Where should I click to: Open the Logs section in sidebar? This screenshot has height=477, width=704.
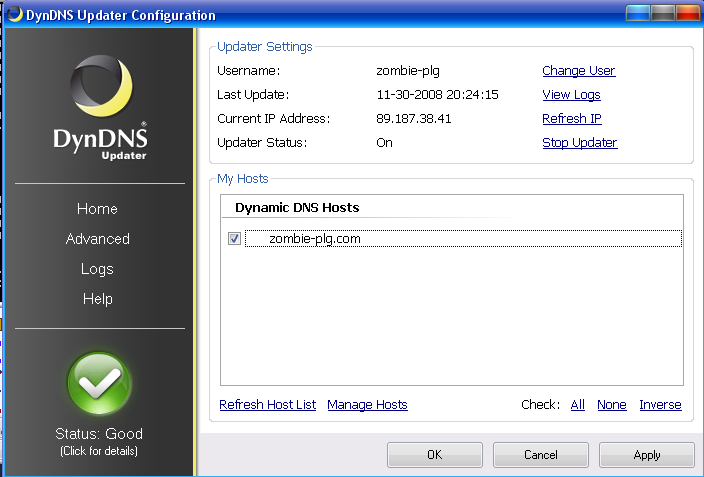point(97,269)
